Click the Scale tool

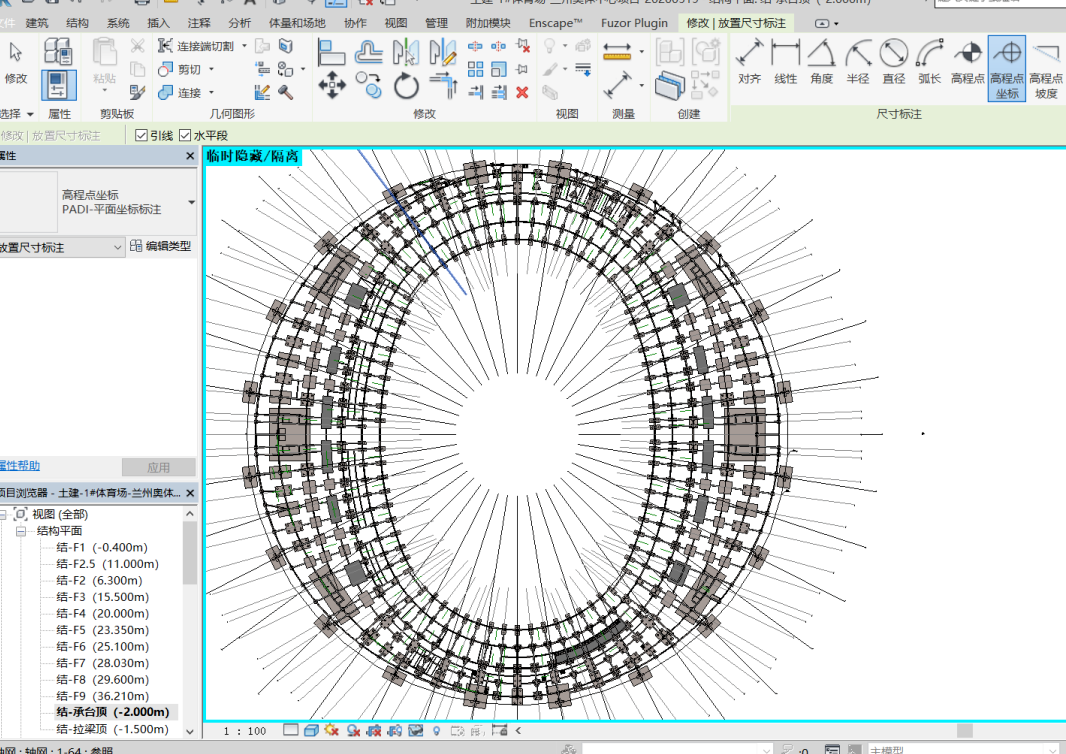point(499,69)
